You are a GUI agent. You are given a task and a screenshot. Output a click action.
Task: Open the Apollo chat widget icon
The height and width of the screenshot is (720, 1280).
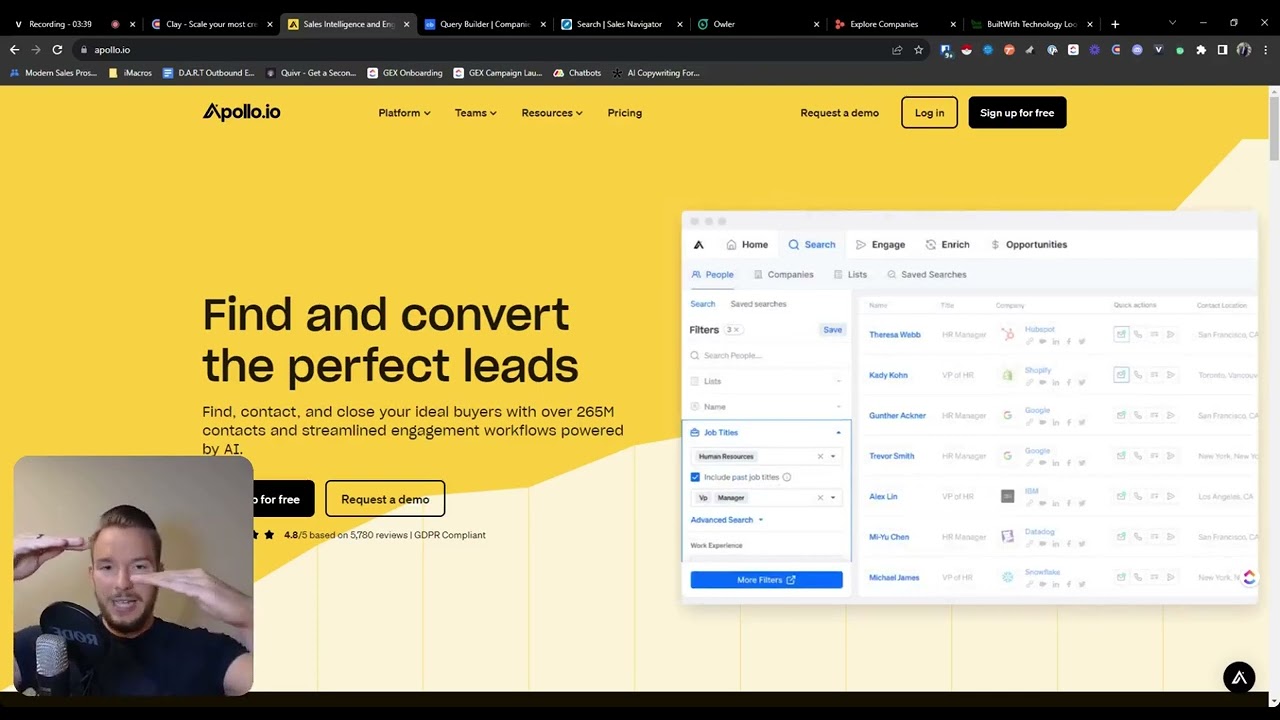pyautogui.click(x=1239, y=677)
